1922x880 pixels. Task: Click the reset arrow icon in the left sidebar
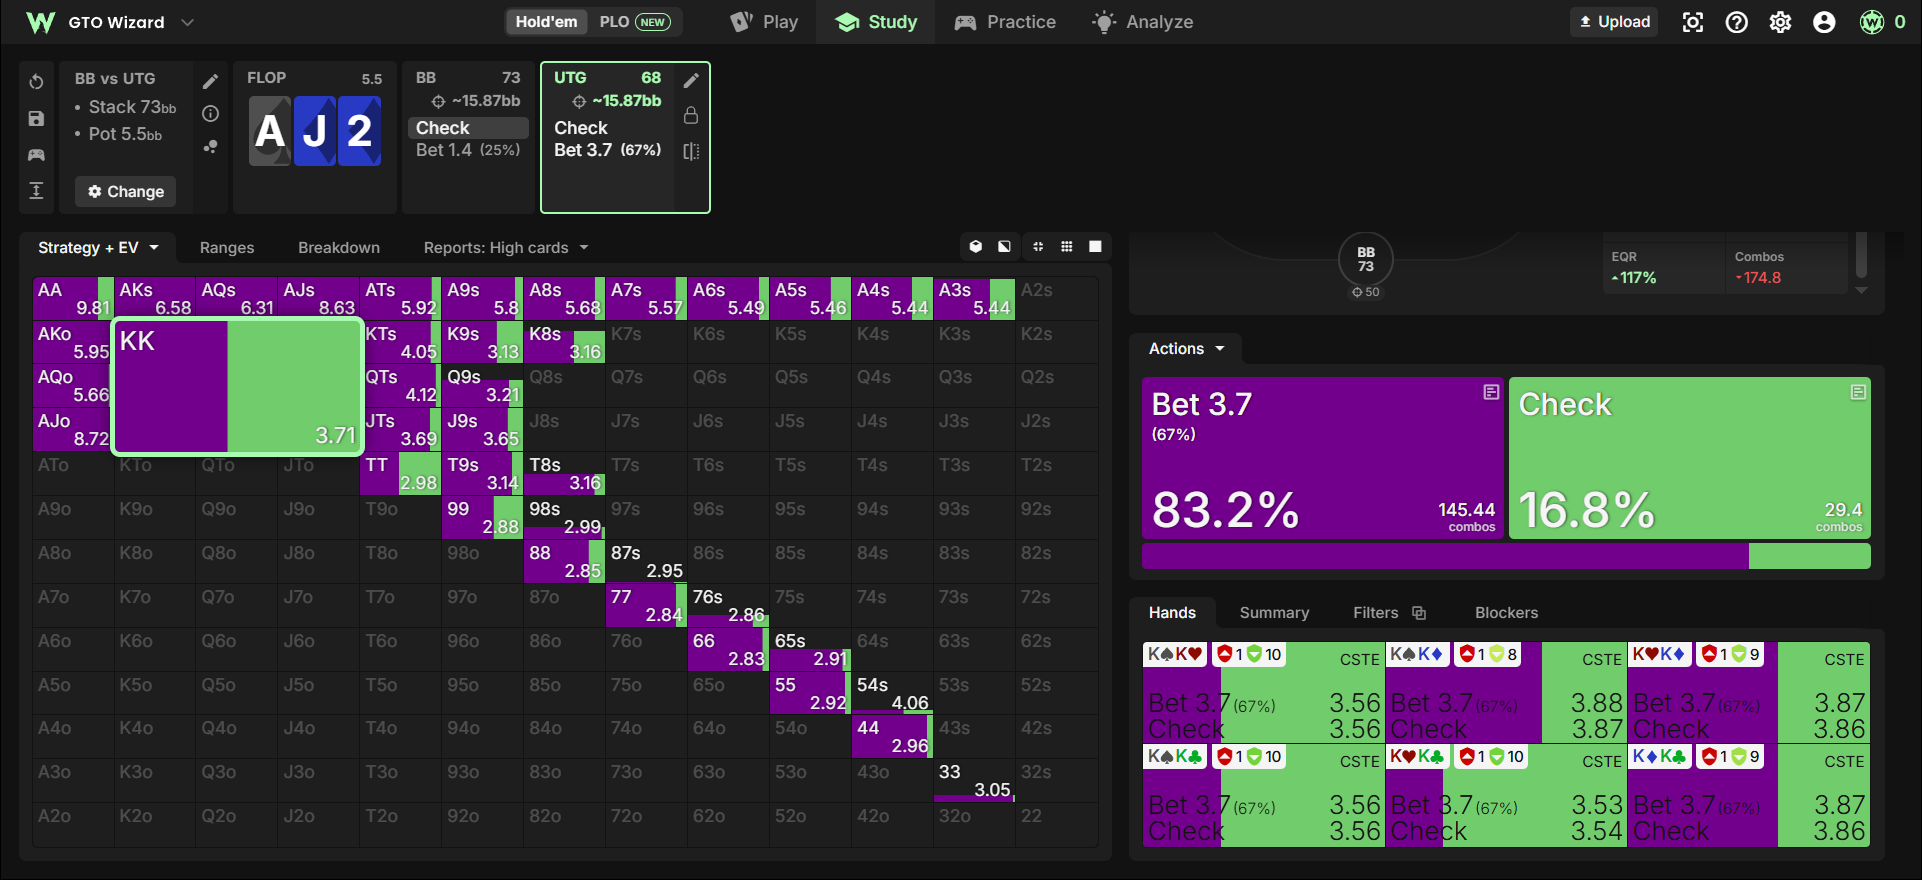tap(36, 82)
